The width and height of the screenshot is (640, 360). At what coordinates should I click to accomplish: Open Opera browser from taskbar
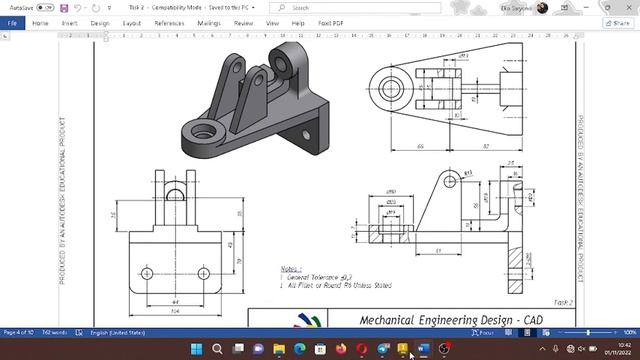click(x=362, y=349)
